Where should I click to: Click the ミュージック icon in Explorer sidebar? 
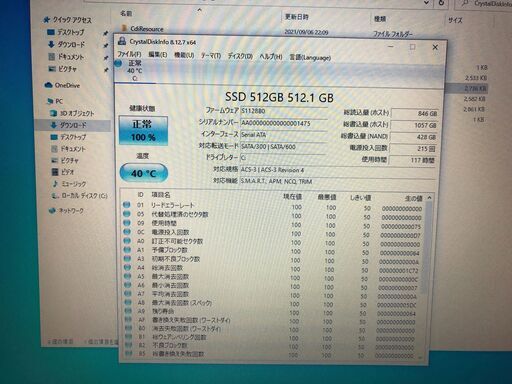coord(55,184)
